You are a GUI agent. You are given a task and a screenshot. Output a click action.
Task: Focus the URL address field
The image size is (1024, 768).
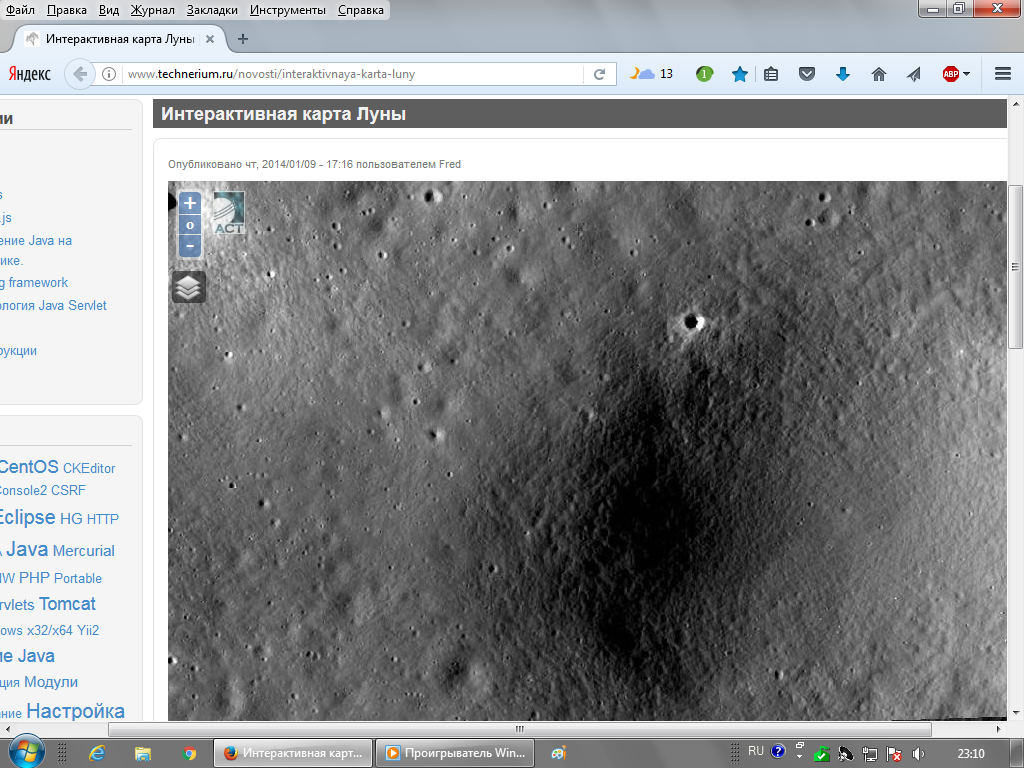[353, 74]
